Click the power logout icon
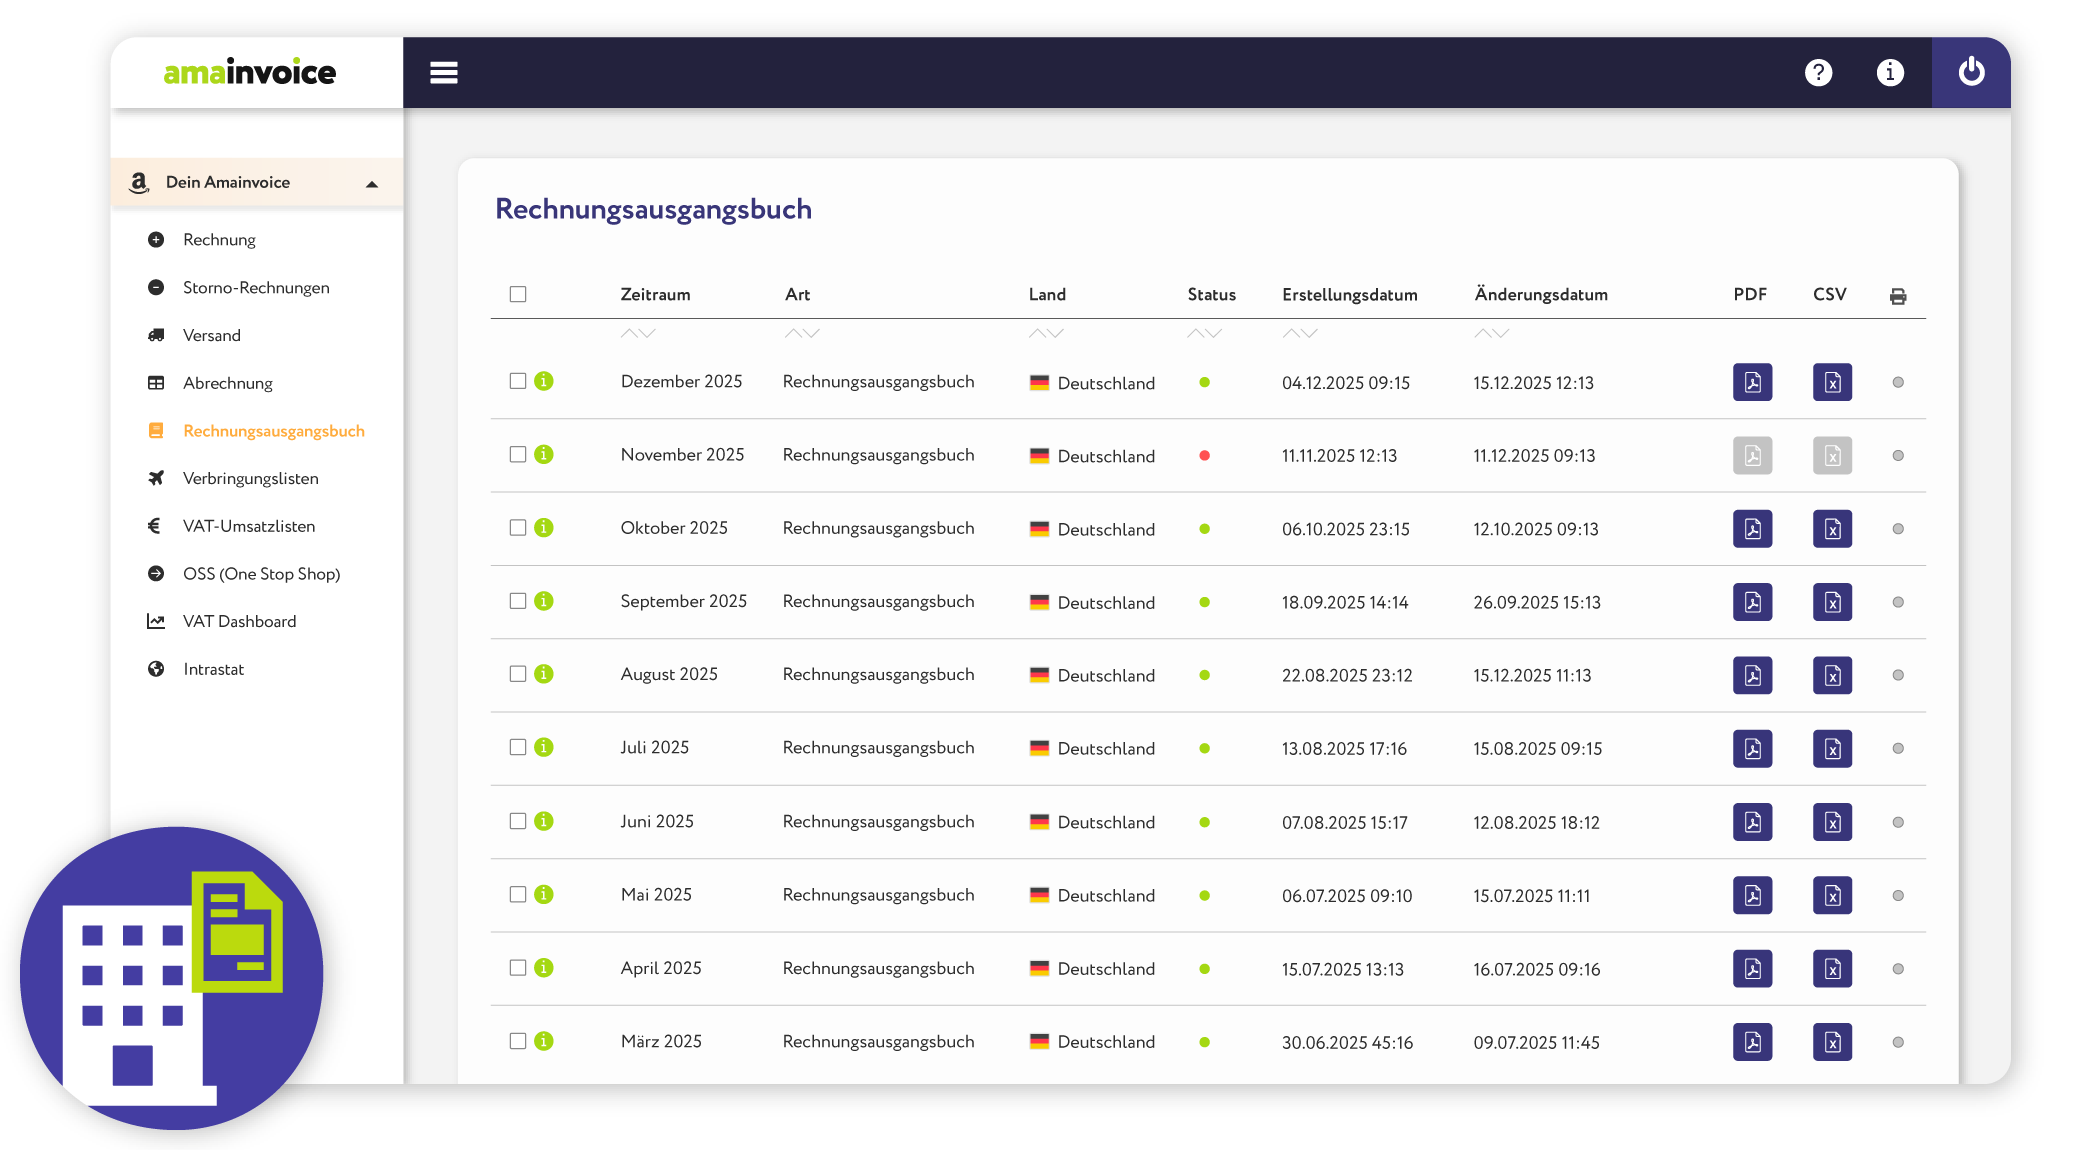Image resolution: width=2080 pixels, height=1150 pixels. (1971, 72)
